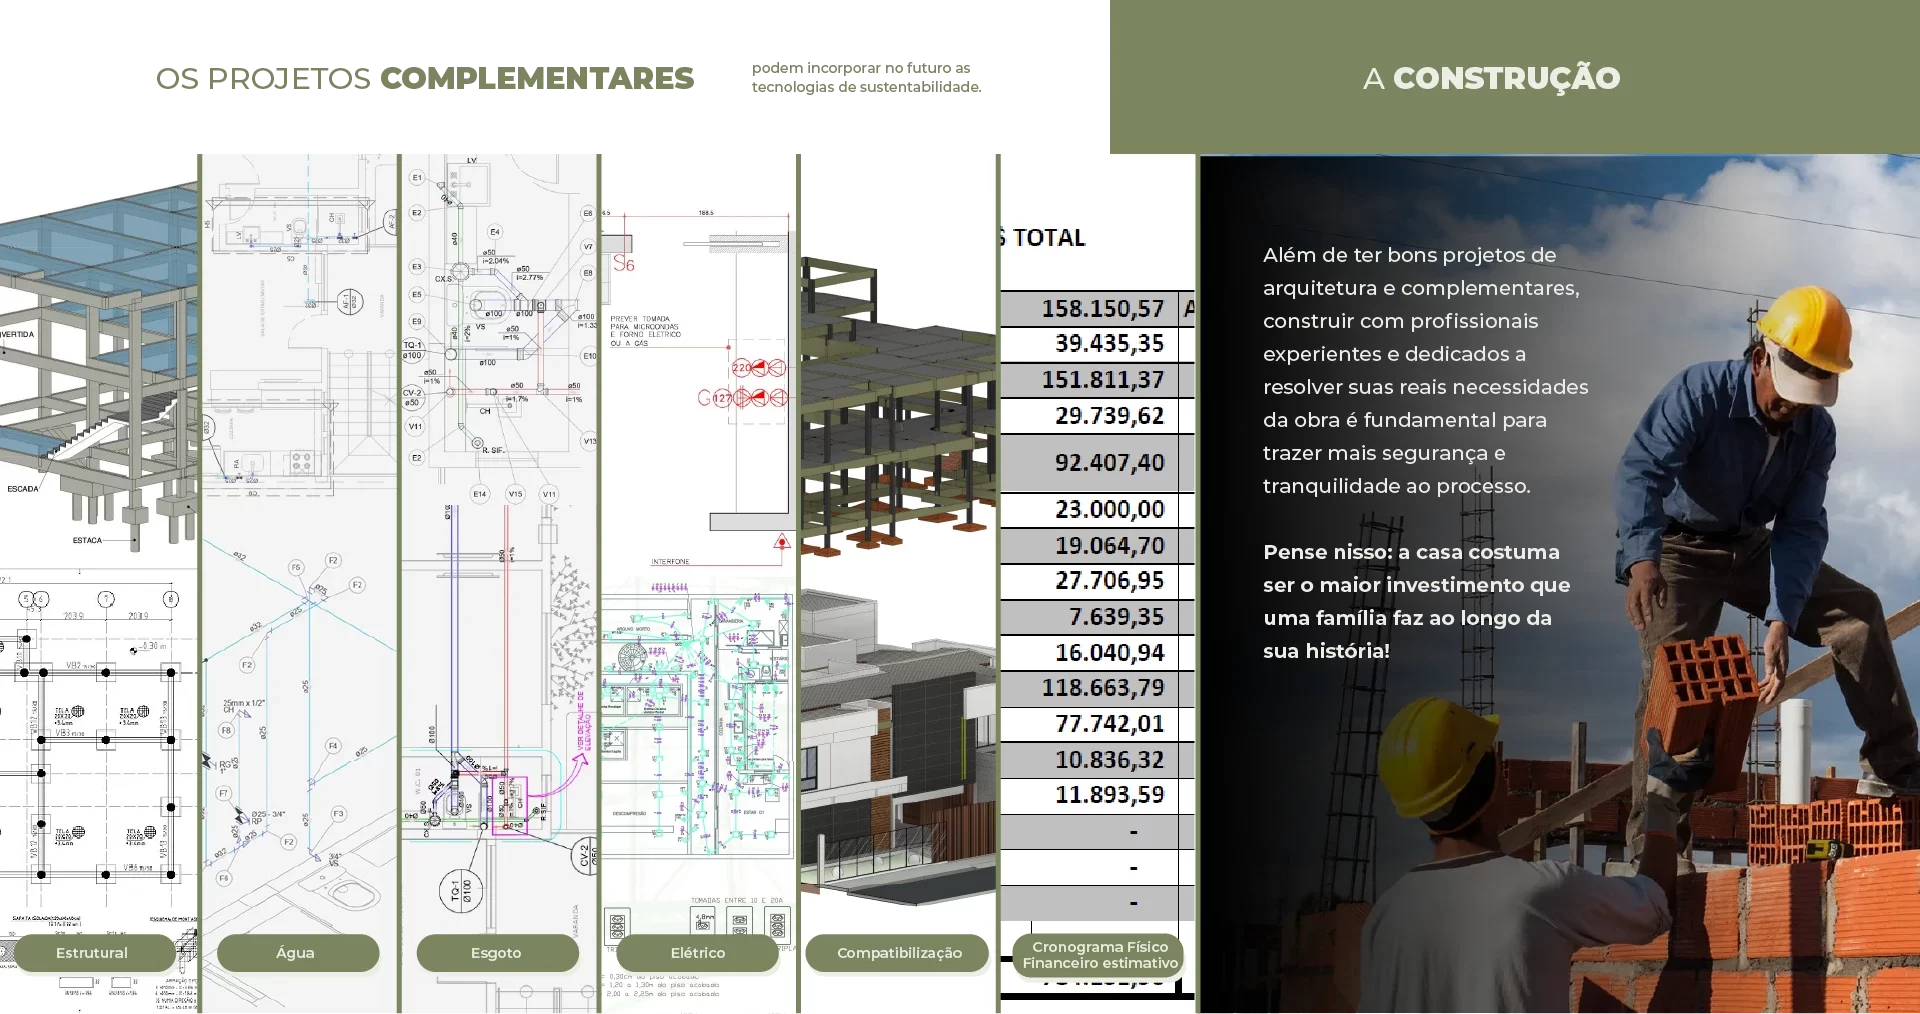The width and height of the screenshot is (1920, 1014).
Task: Select the value 118.663,79
Action: tap(1103, 688)
